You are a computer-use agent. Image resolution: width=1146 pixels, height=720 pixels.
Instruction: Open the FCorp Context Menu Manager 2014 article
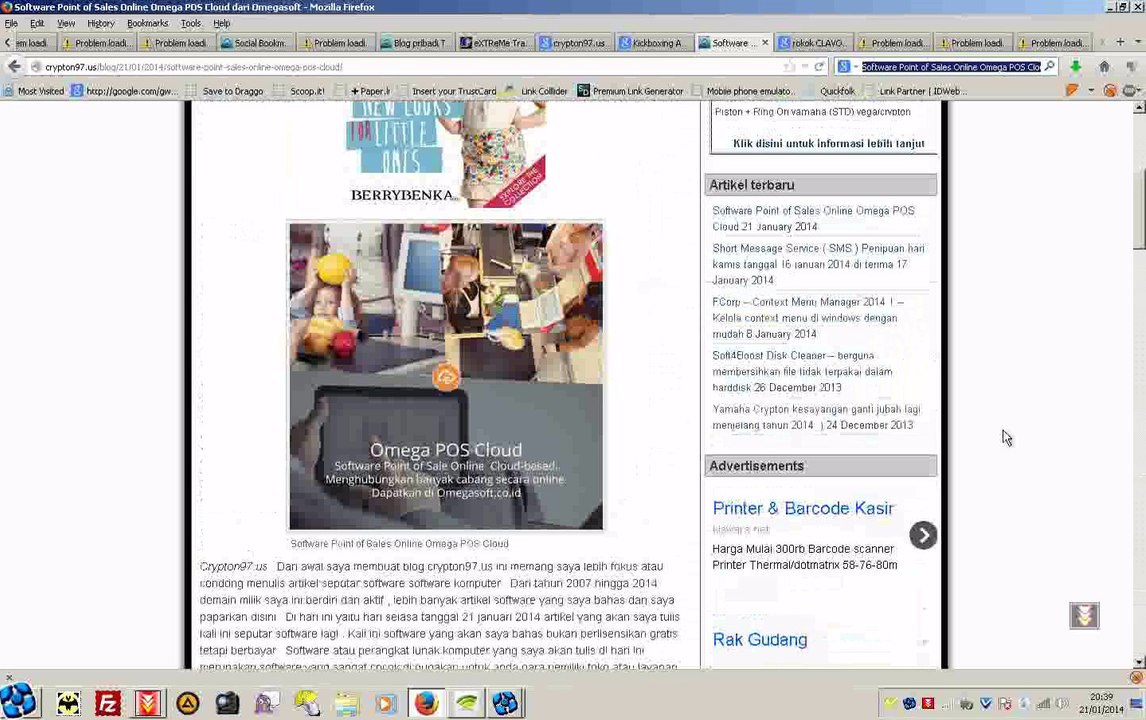[x=808, y=318]
